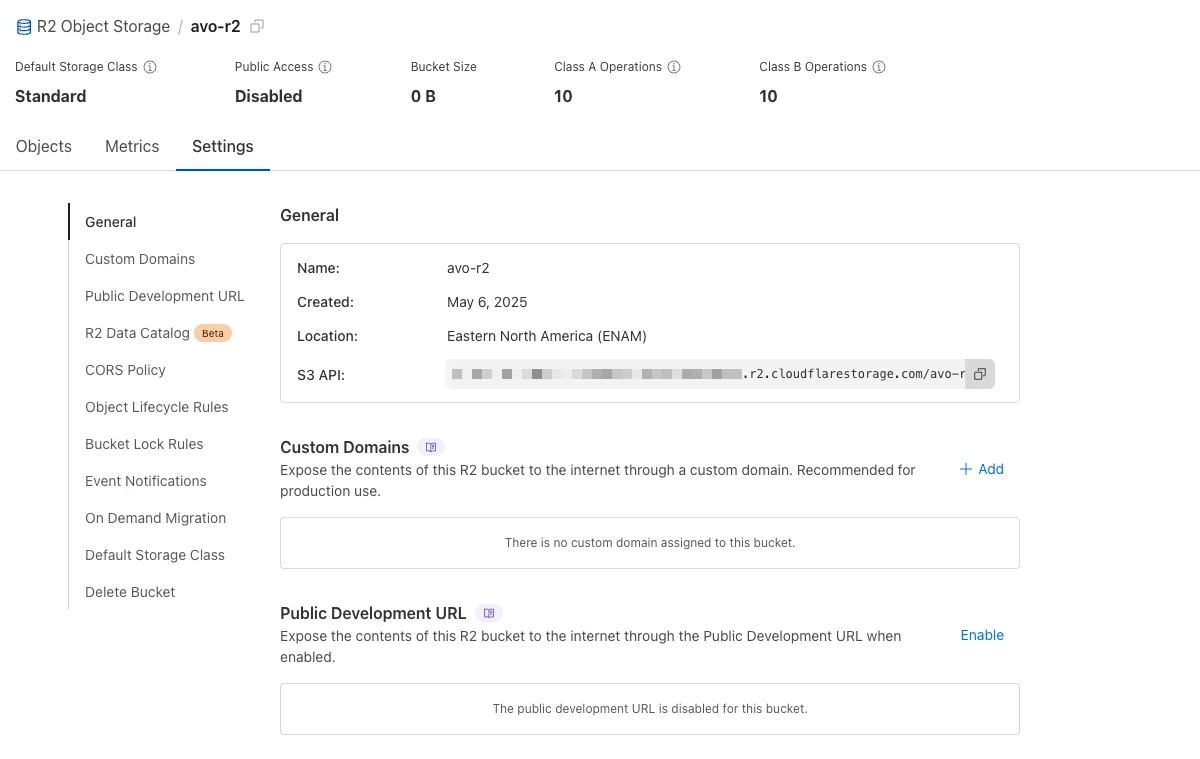Image resolution: width=1200 pixels, height=759 pixels.
Task: Click the Beta badge next to R2 Data Catalog
Action: [x=213, y=333]
